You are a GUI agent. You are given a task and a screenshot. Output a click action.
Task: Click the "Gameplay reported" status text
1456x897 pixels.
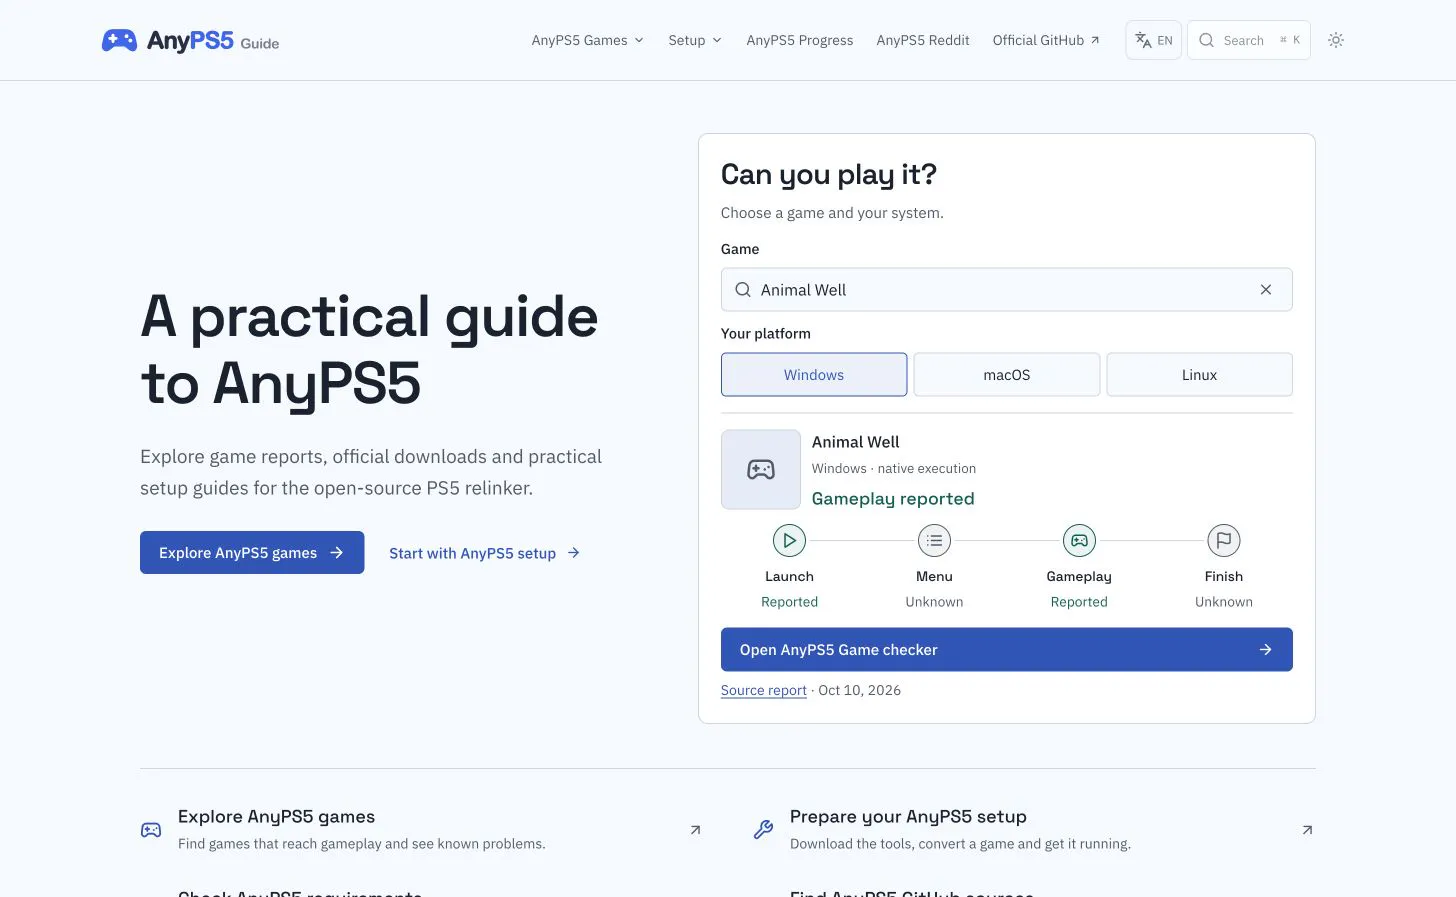pyautogui.click(x=893, y=499)
